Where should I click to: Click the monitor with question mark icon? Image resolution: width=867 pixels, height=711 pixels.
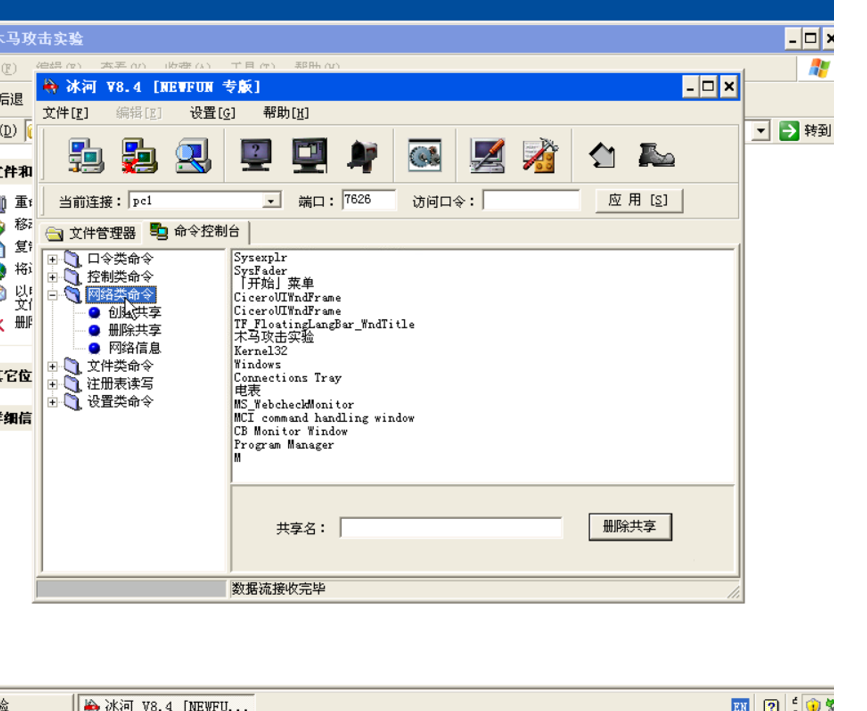point(256,155)
